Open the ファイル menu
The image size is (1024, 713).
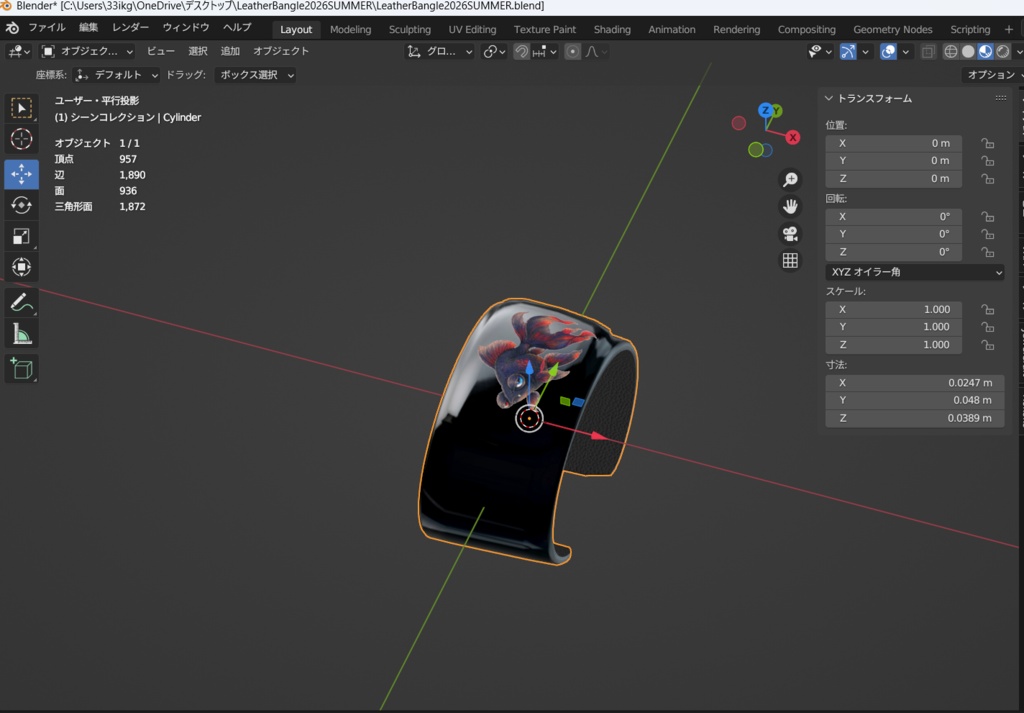click(46, 28)
